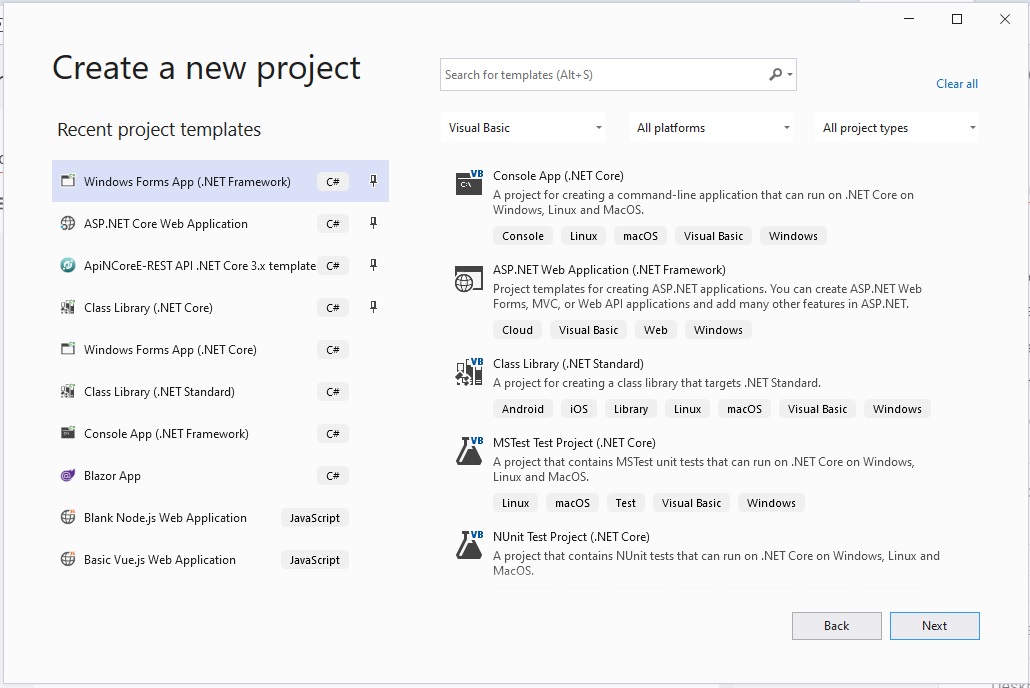Unpin ASP.NET Core Web Application template

pos(373,223)
